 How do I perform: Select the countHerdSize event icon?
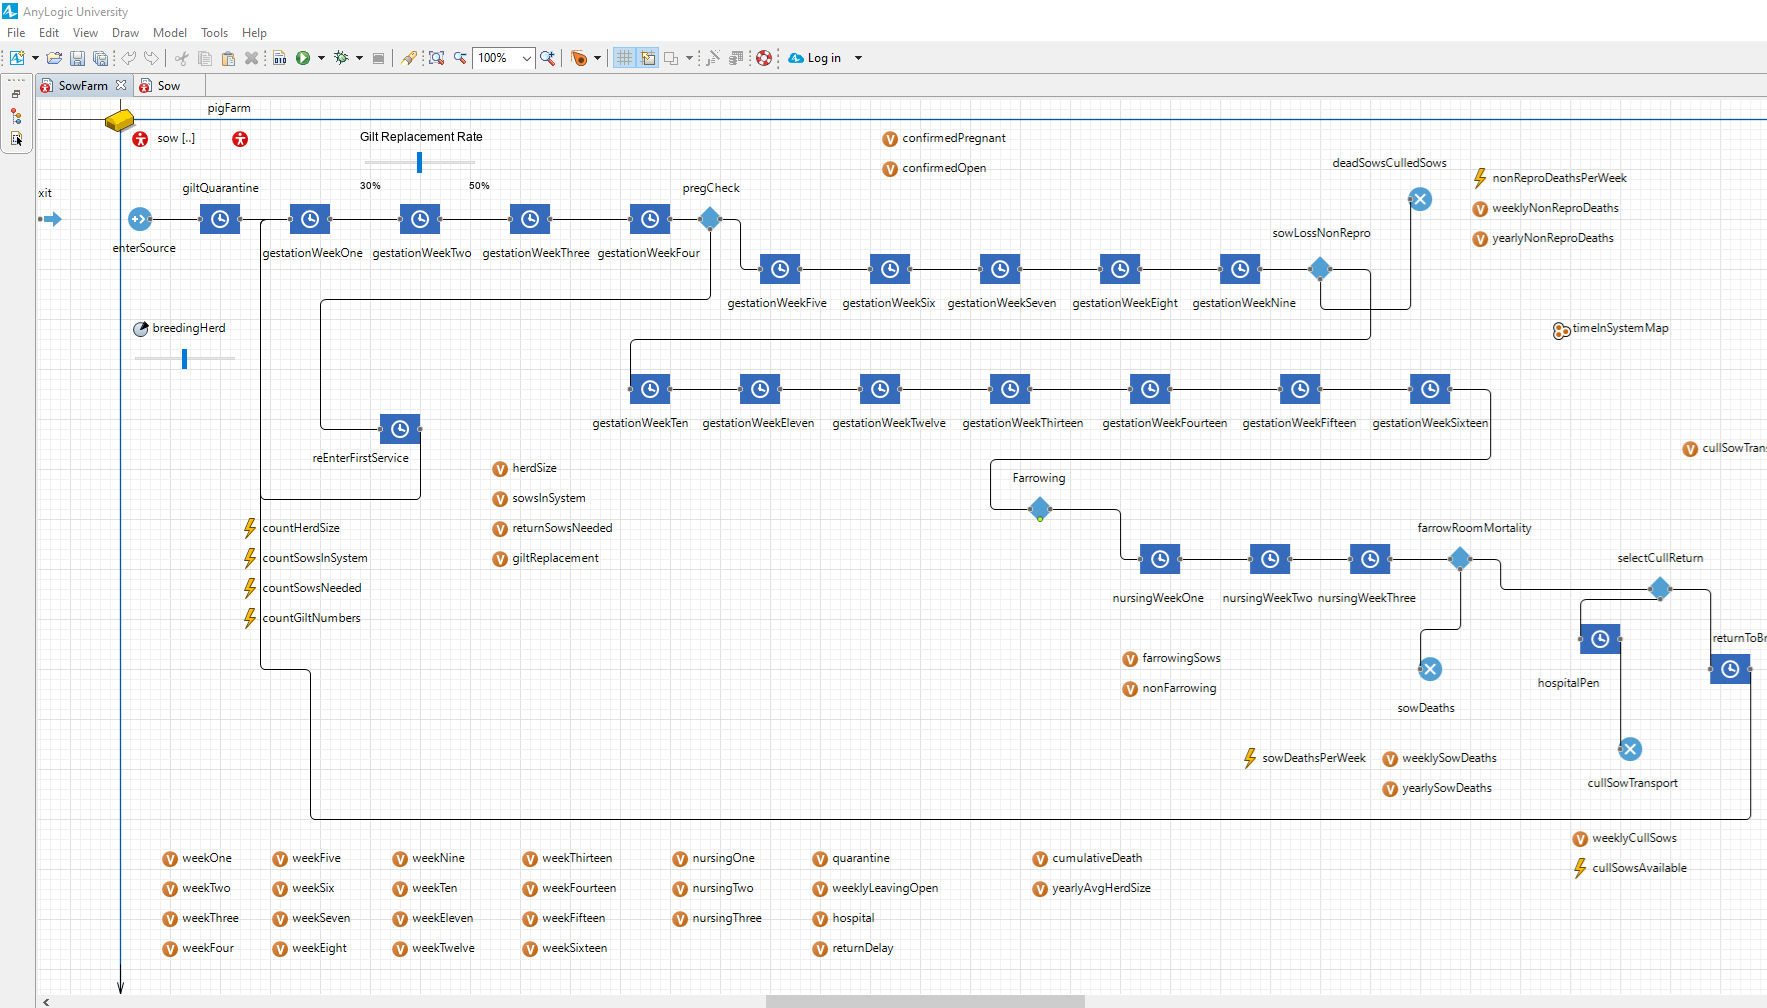pyautogui.click(x=250, y=528)
